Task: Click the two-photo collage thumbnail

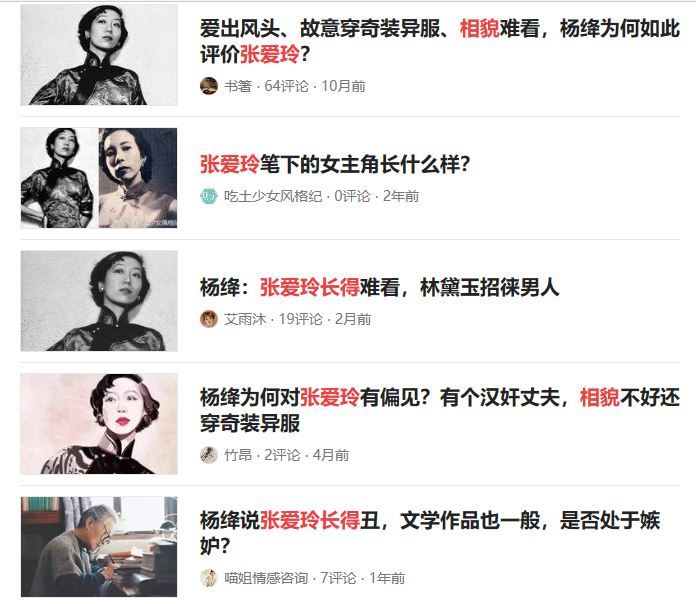Action: click(x=99, y=178)
